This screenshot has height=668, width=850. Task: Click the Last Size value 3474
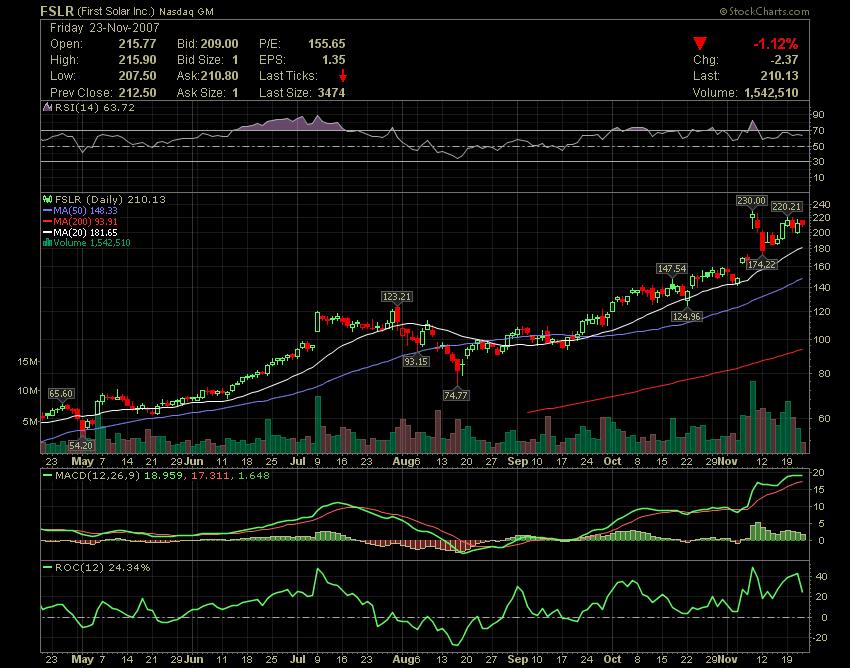pyautogui.click(x=331, y=93)
